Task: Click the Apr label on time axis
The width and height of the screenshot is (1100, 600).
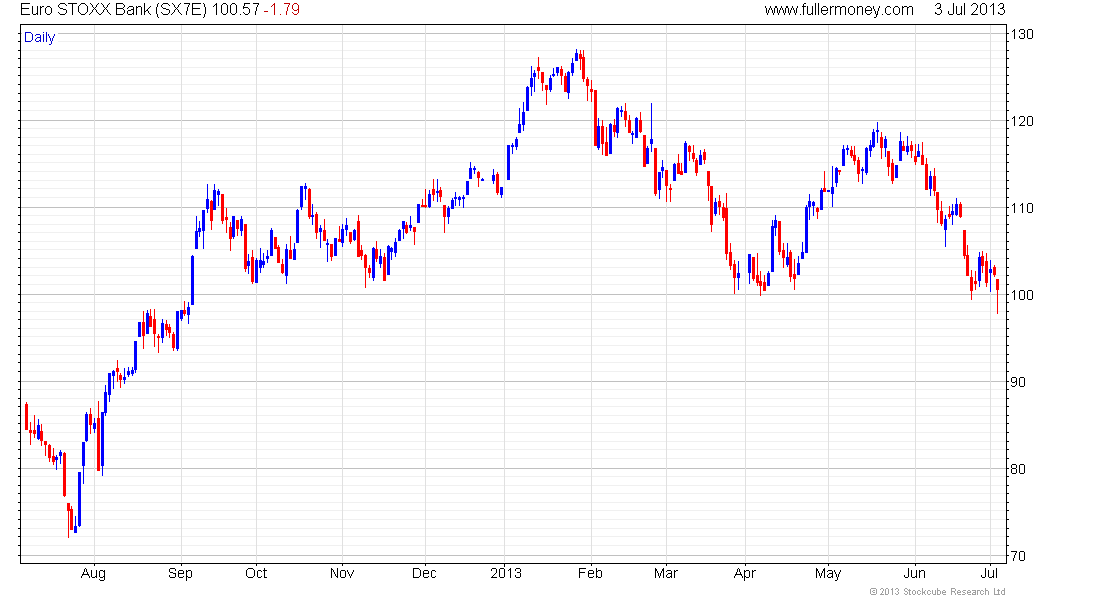Action: point(745,574)
